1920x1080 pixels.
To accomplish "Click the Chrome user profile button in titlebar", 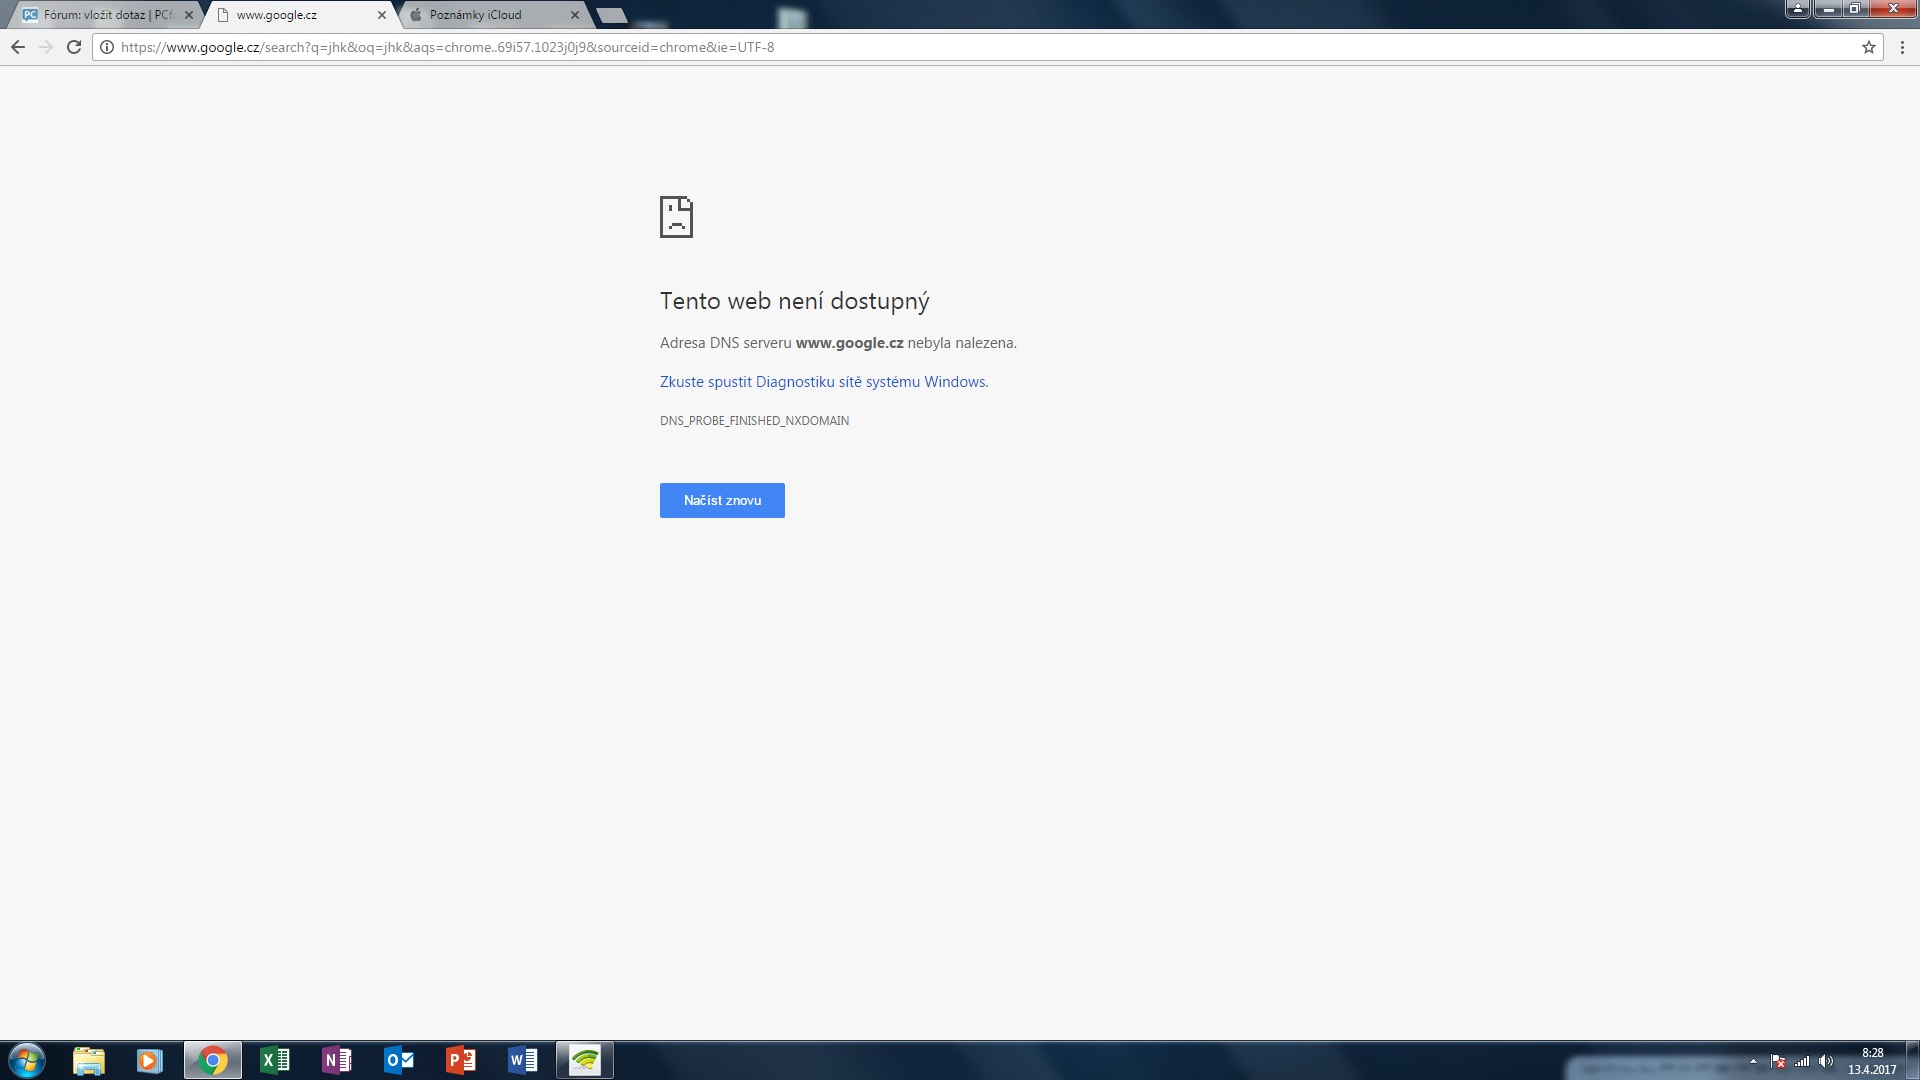I will pos(1797,9).
